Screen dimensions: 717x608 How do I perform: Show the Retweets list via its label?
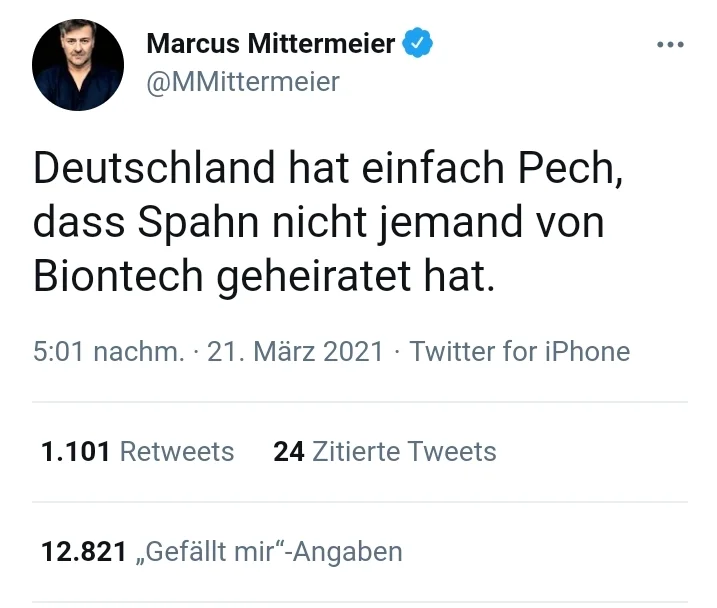[177, 452]
